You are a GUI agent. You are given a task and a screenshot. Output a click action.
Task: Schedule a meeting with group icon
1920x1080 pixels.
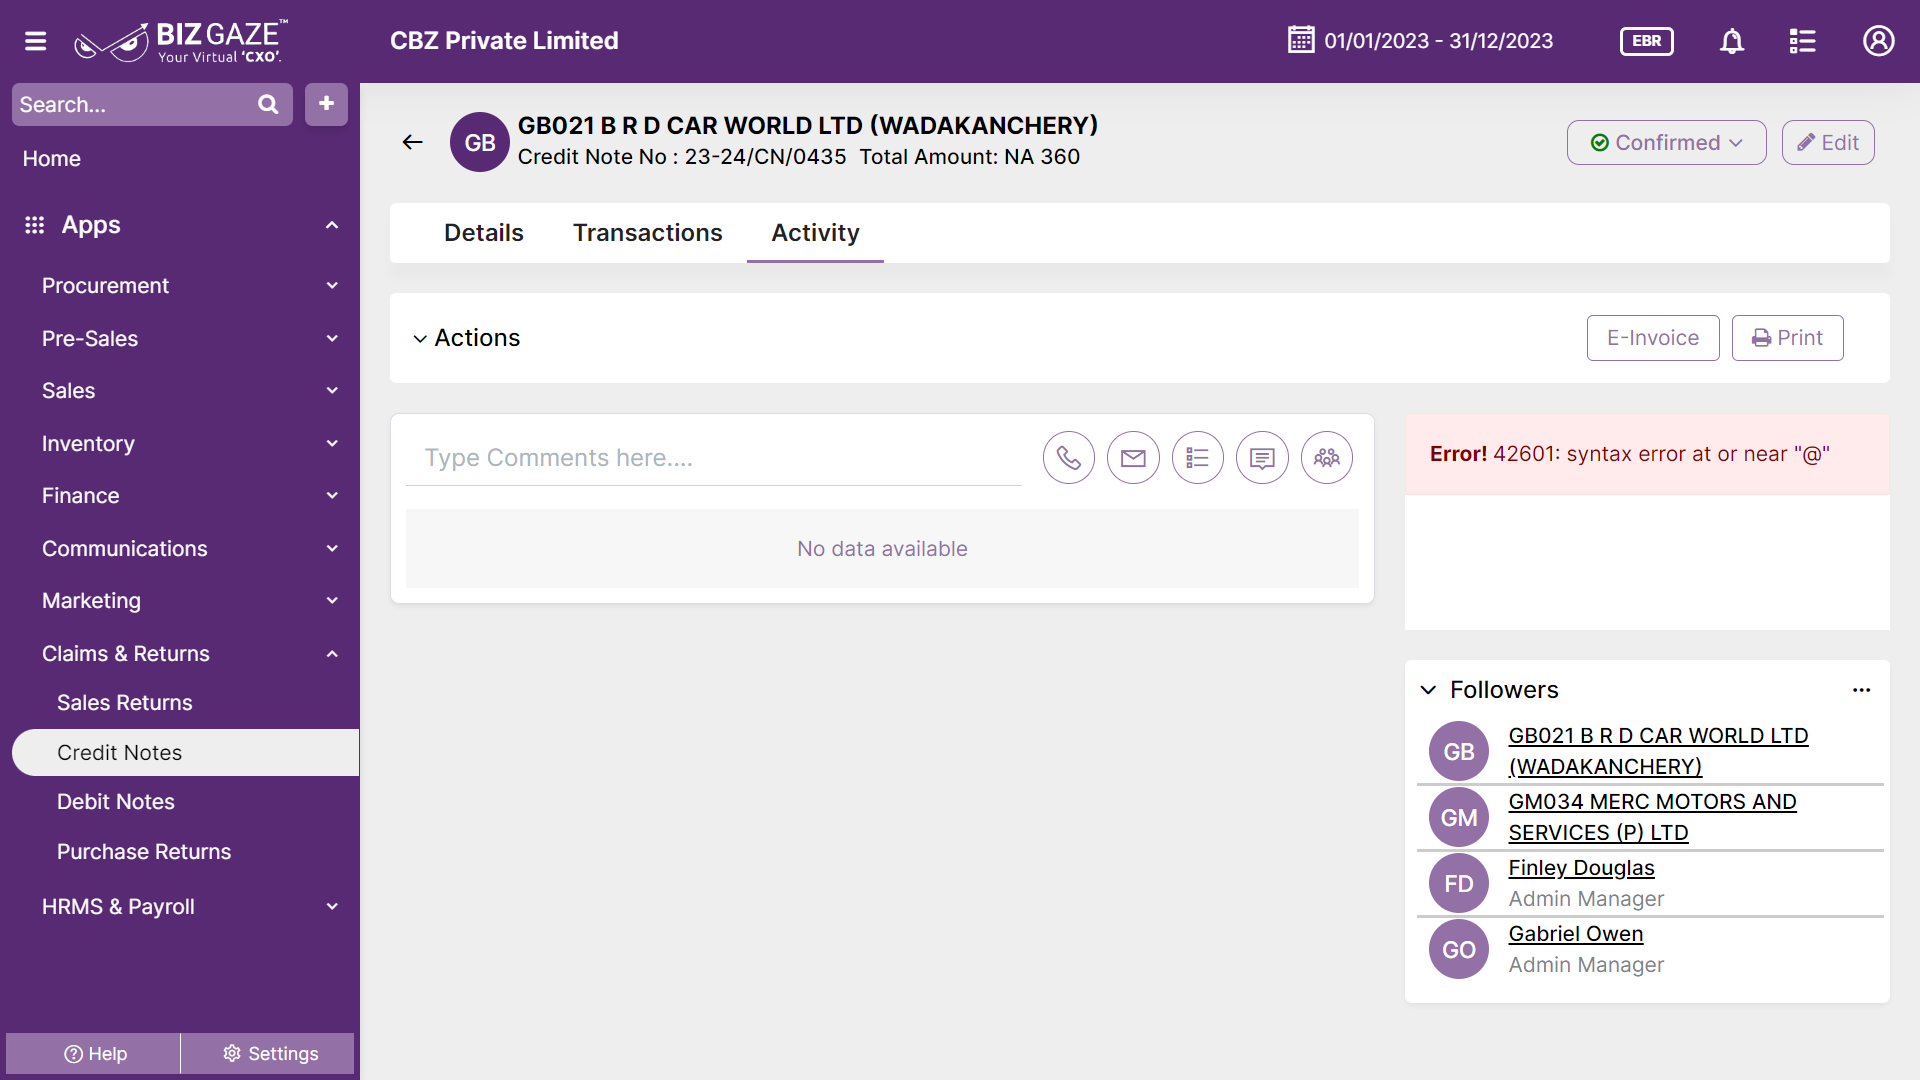tap(1327, 458)
